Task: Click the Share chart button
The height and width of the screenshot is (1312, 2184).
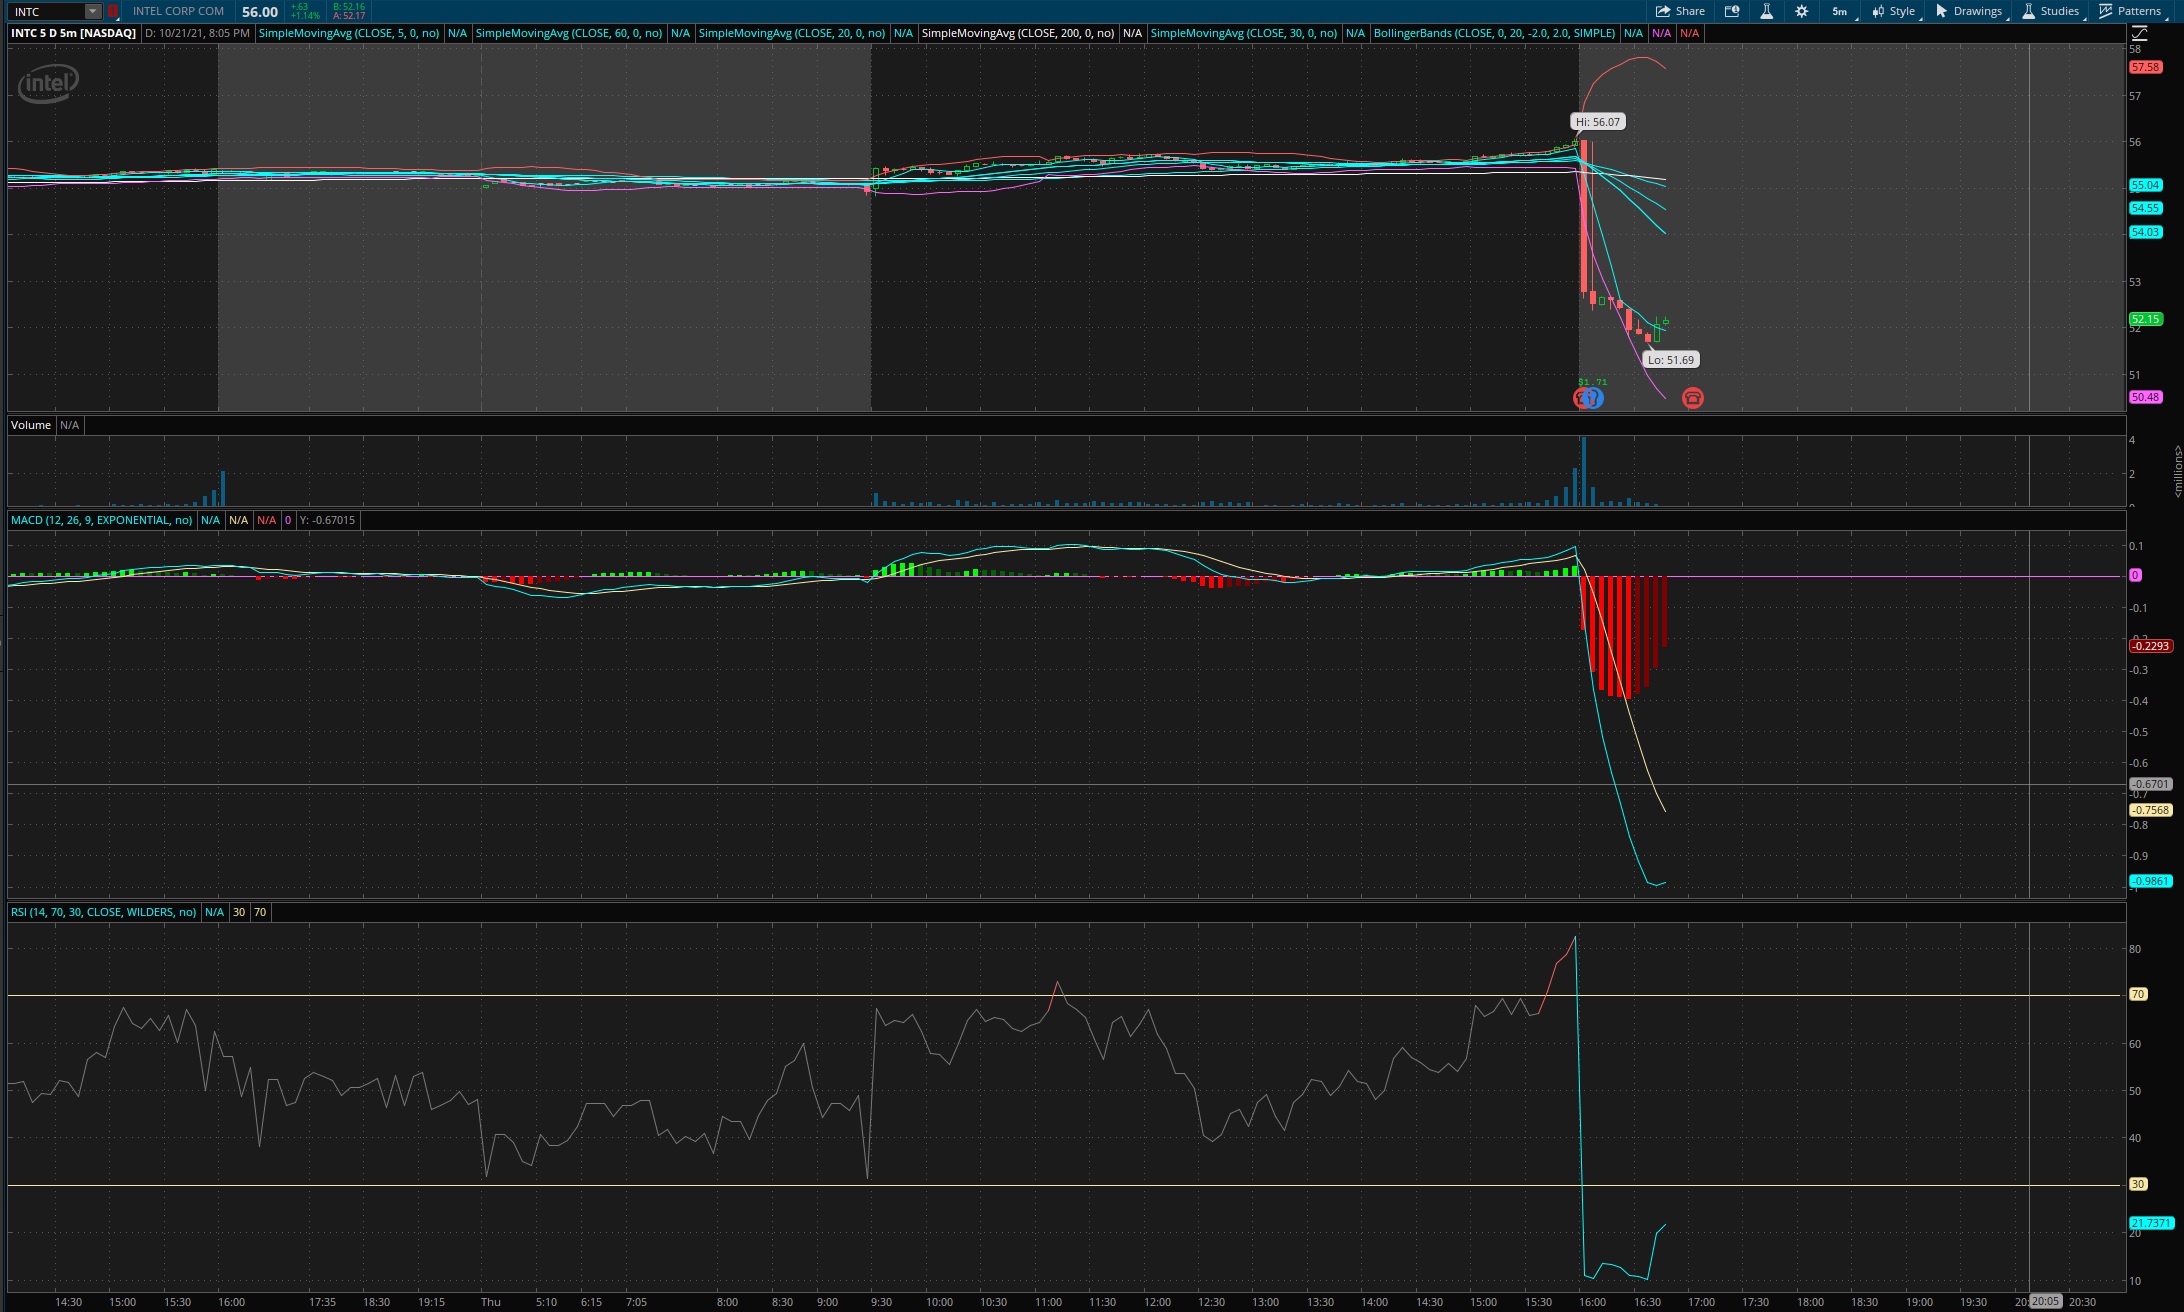Action: 1680,11
